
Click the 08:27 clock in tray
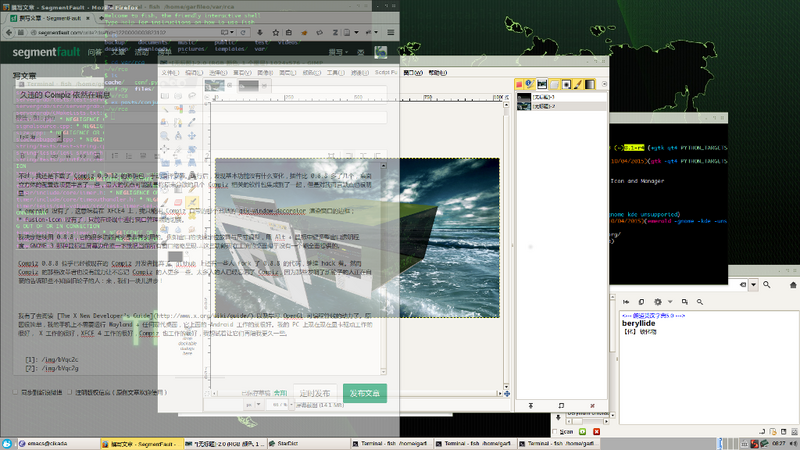[779, 444]
